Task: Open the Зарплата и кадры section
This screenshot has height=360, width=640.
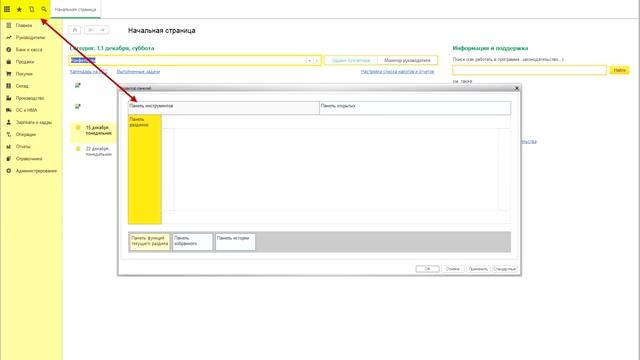Action: coord(33,122)
